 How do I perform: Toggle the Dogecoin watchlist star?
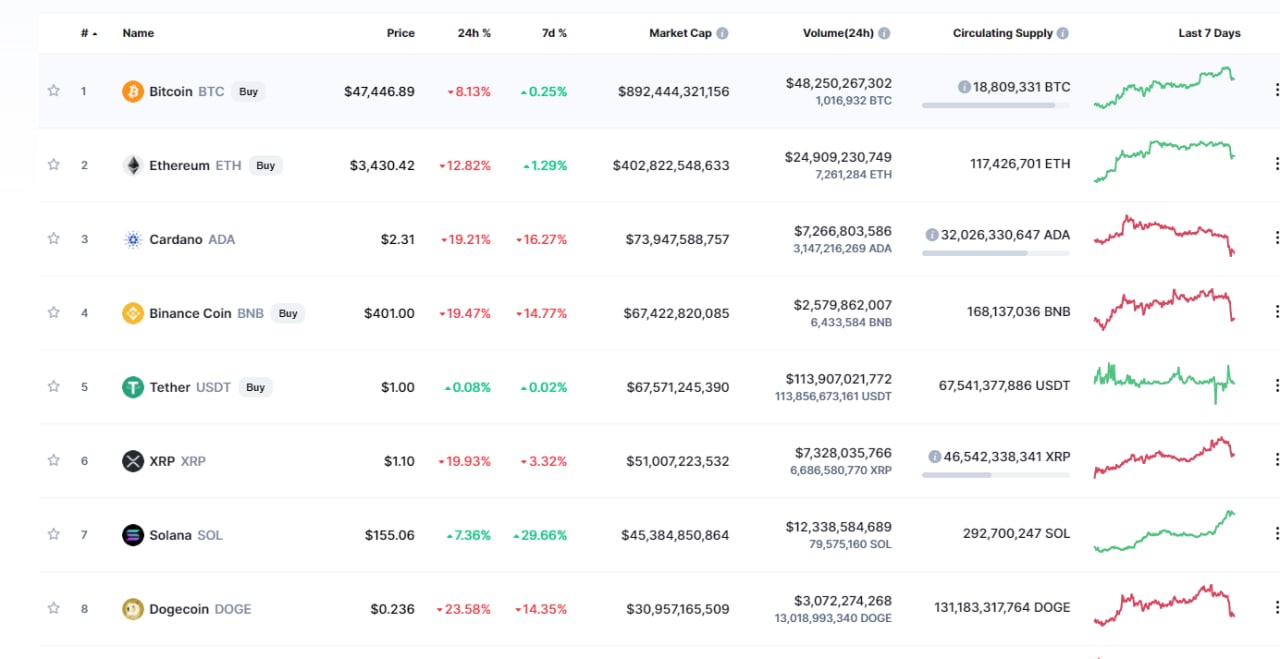(54, 609)
